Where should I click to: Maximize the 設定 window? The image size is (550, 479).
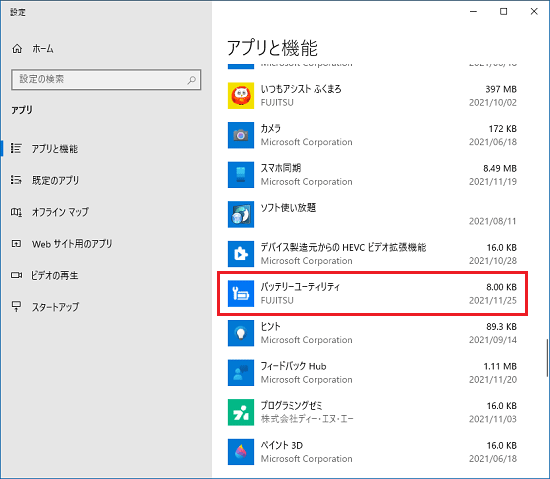(503, 12)
